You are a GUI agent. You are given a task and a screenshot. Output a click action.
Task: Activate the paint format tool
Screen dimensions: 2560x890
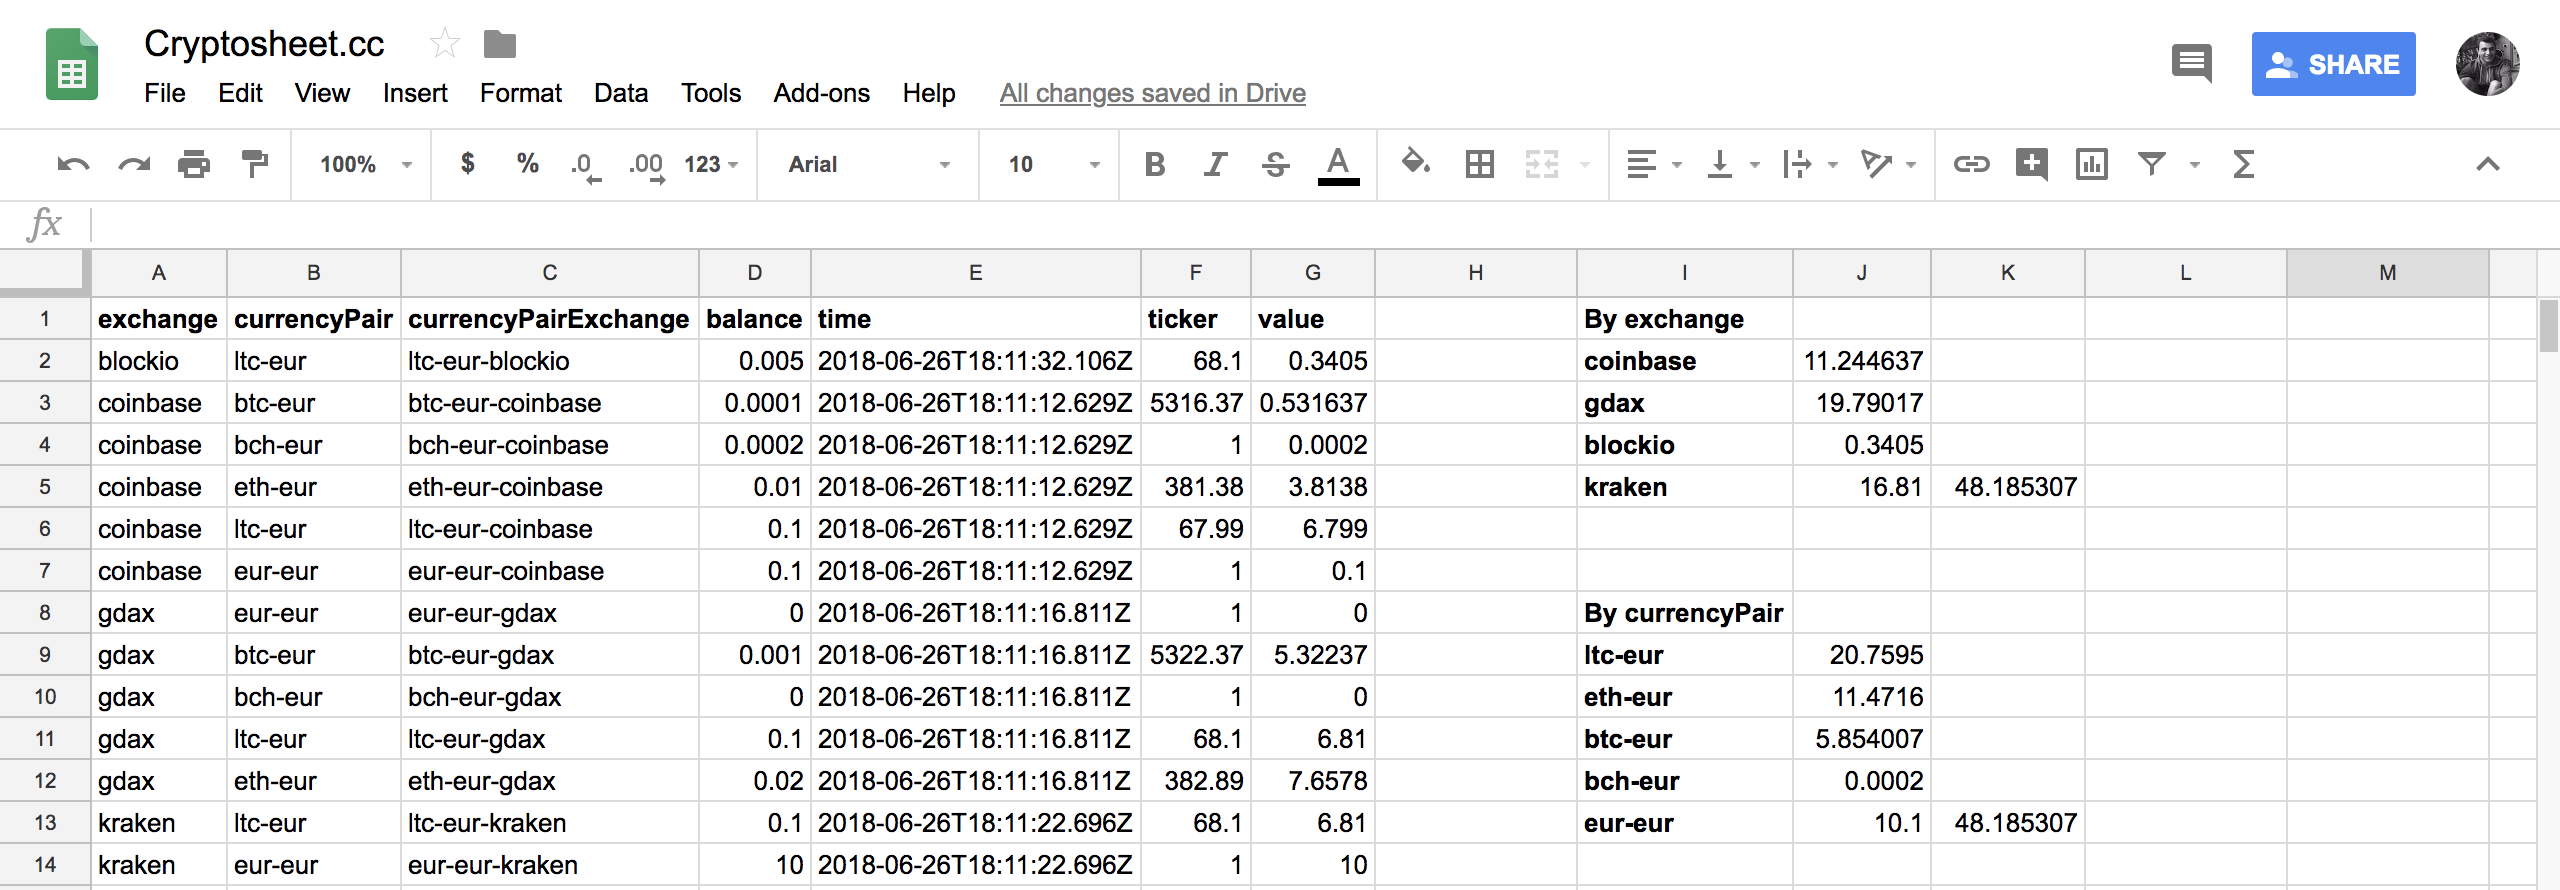pyautogui.click(x=255, y=164)
